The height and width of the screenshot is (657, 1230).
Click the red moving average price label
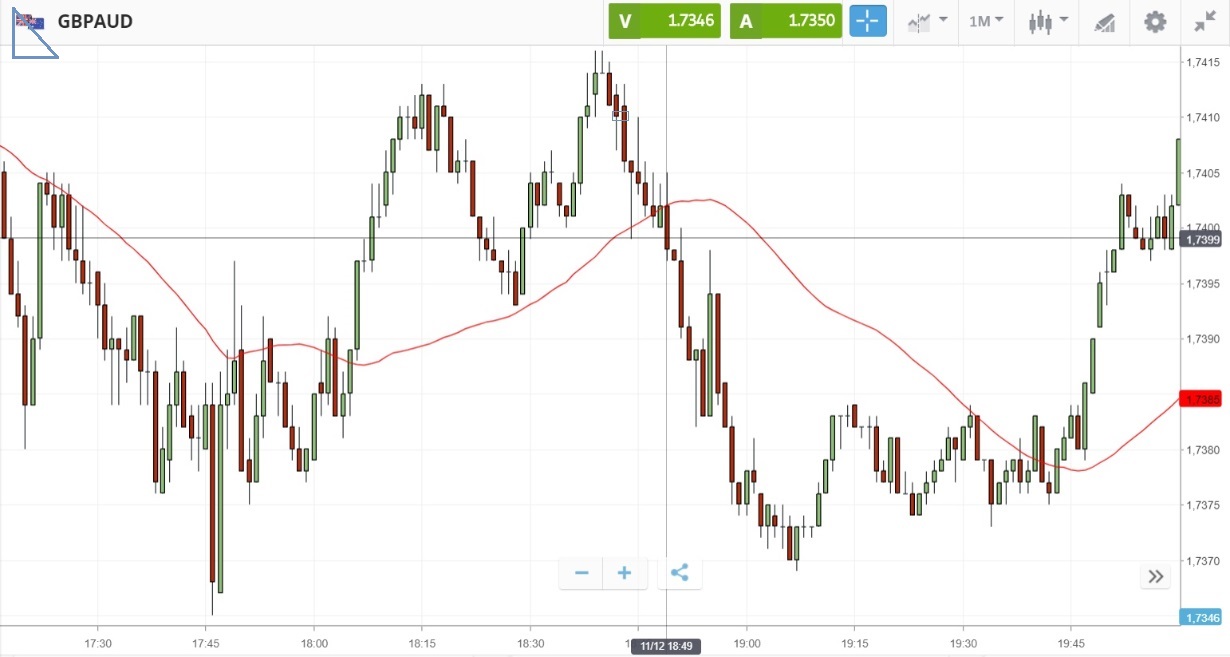click(x=1201, y=399)
